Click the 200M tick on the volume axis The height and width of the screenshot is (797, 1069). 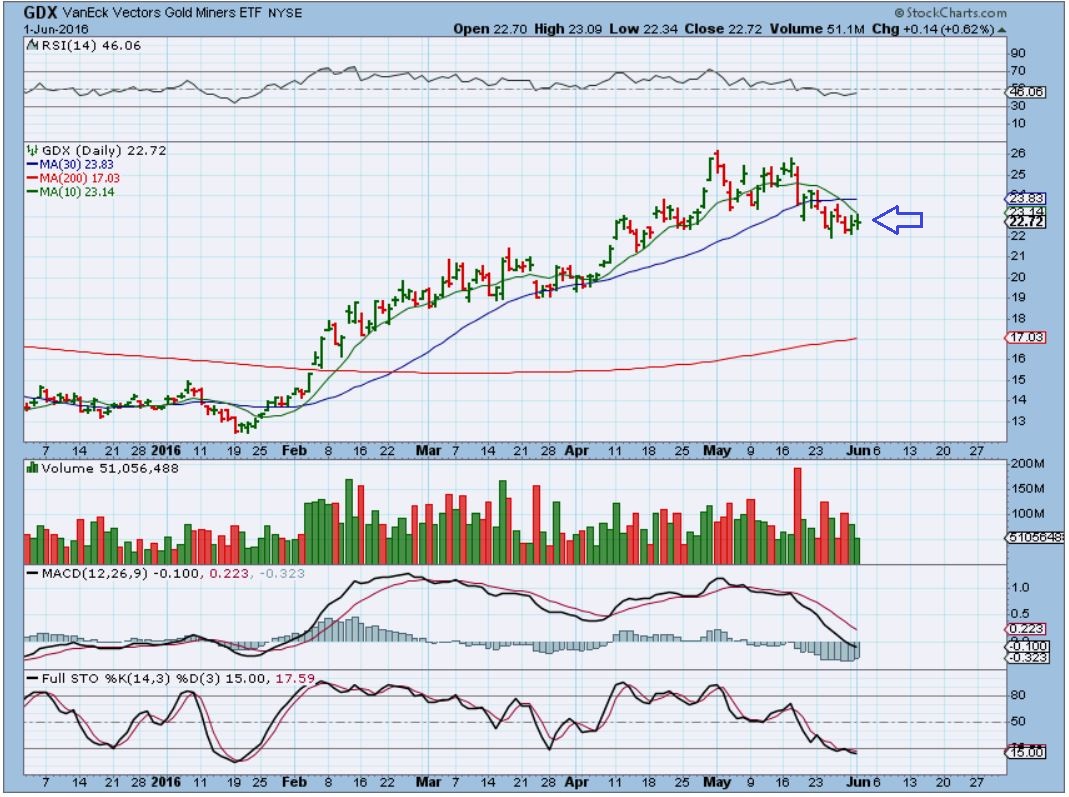[x=1027, y=464]
